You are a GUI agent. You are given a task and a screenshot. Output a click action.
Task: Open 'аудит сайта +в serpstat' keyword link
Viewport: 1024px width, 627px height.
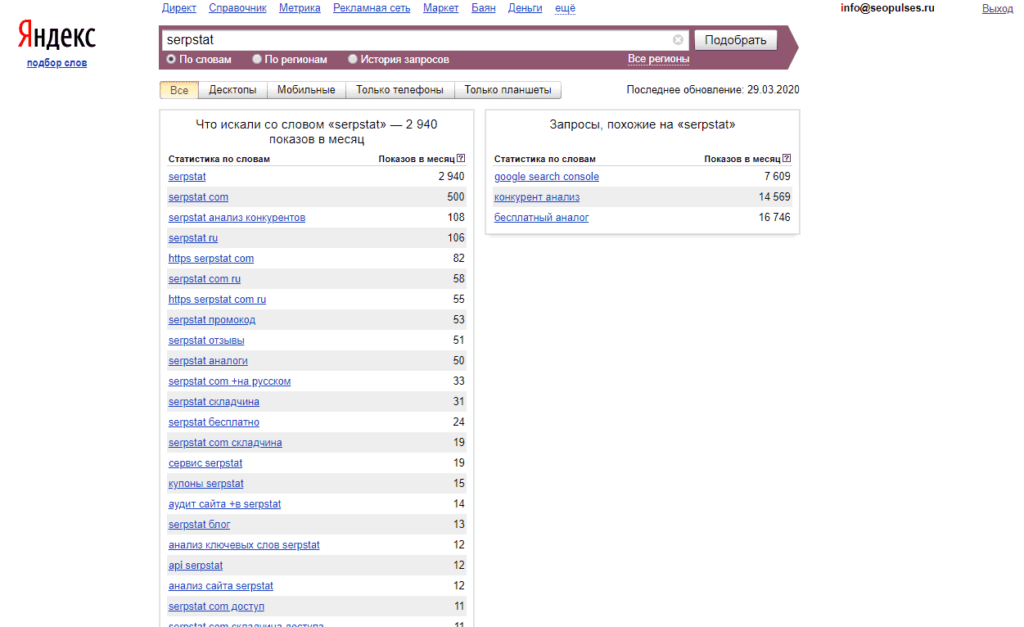click(225, 504)
